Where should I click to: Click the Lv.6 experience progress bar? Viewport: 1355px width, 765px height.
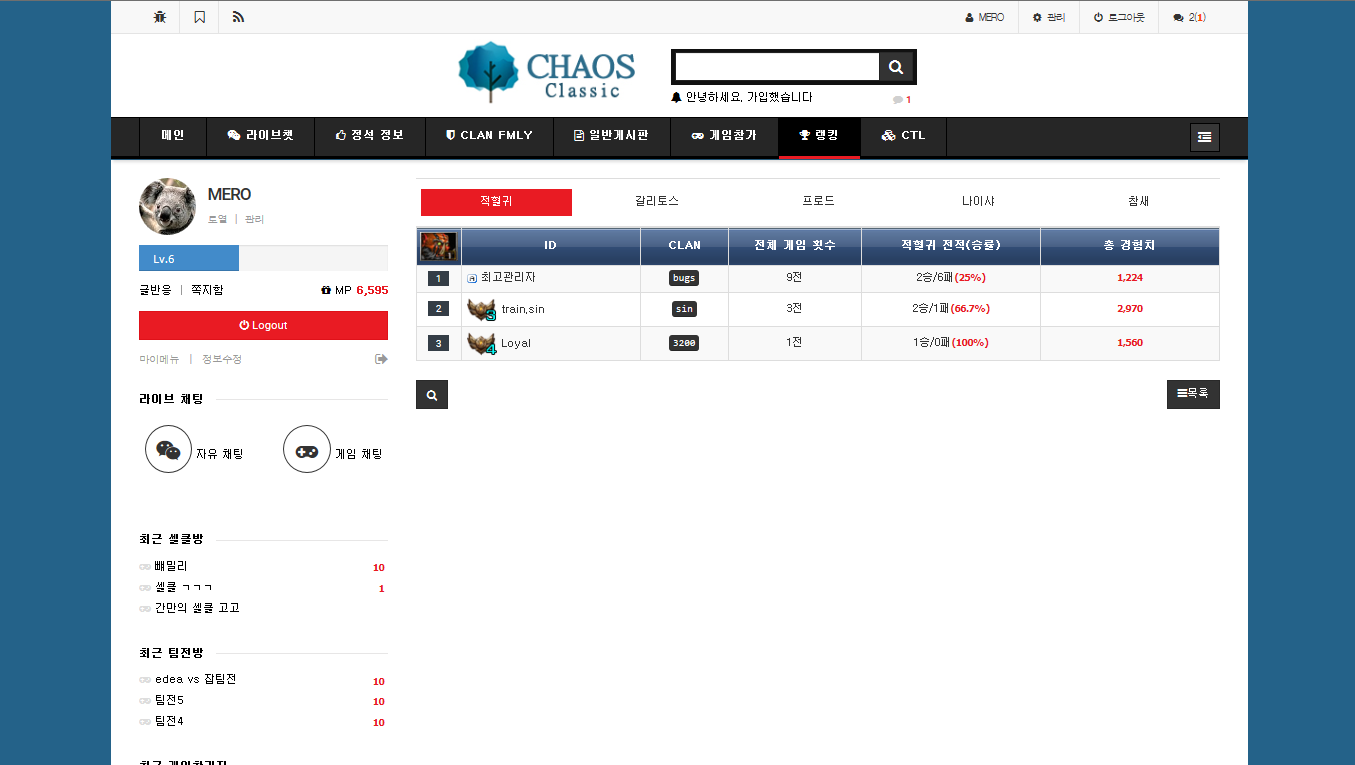[262, 259]
